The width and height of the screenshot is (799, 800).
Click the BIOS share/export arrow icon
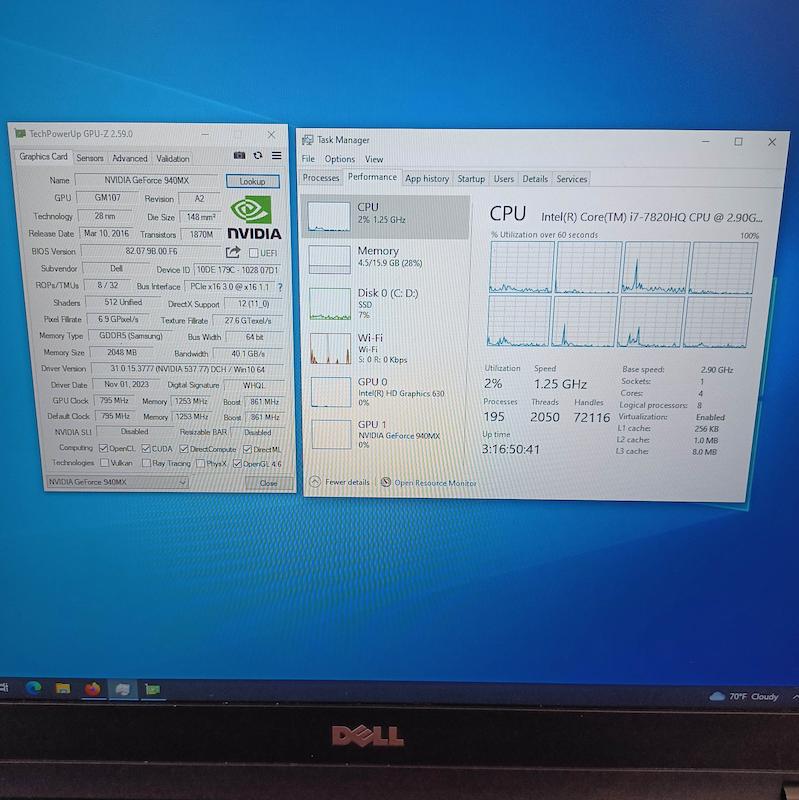233,252
